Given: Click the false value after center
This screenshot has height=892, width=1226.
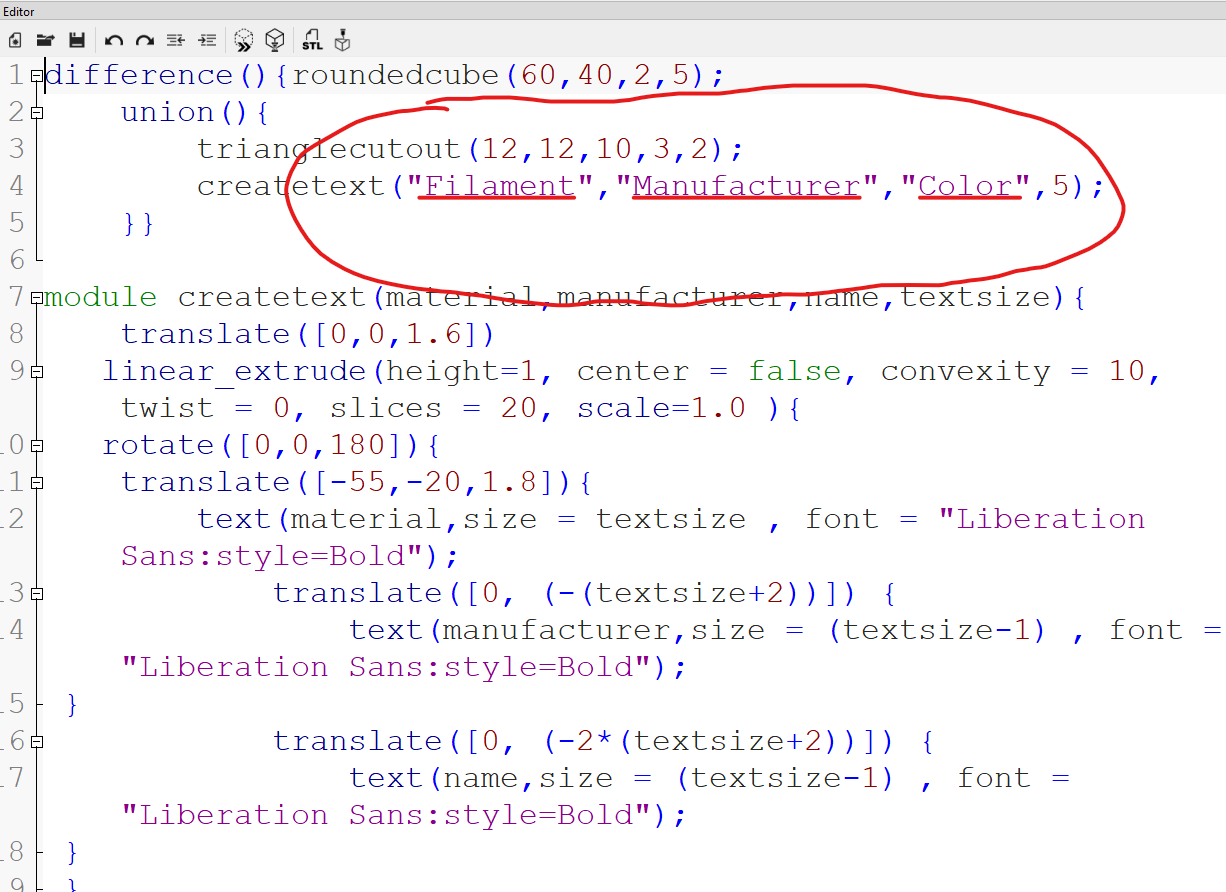Looking at the screenshot, I should pyautogui.click(x=796, y=371).
